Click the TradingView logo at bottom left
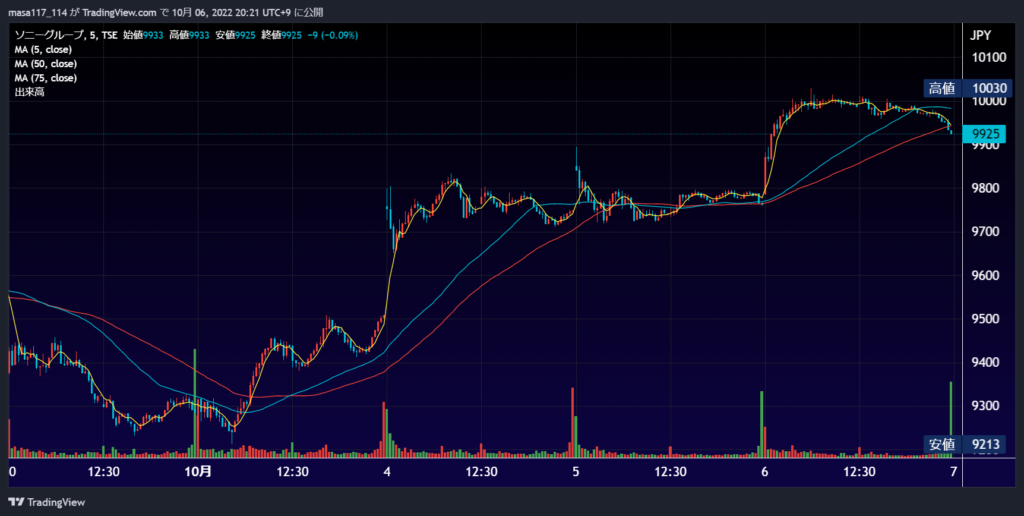The width and height of the screenshot is (1024, 516). point(46,502)
